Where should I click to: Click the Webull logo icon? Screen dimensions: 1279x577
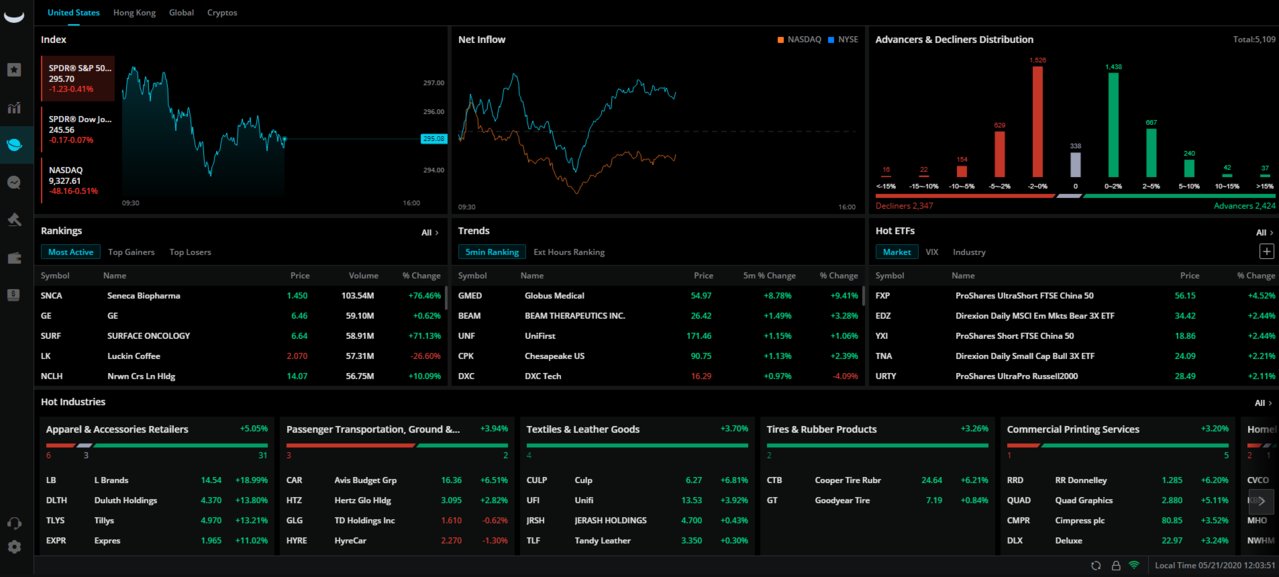point(15,18)
